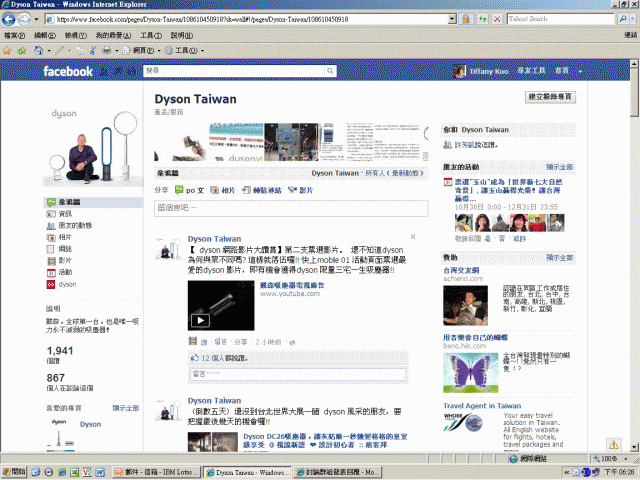The image size is (640, 480).
Task: Click the status update text box
Action: [x=291, y=208]
